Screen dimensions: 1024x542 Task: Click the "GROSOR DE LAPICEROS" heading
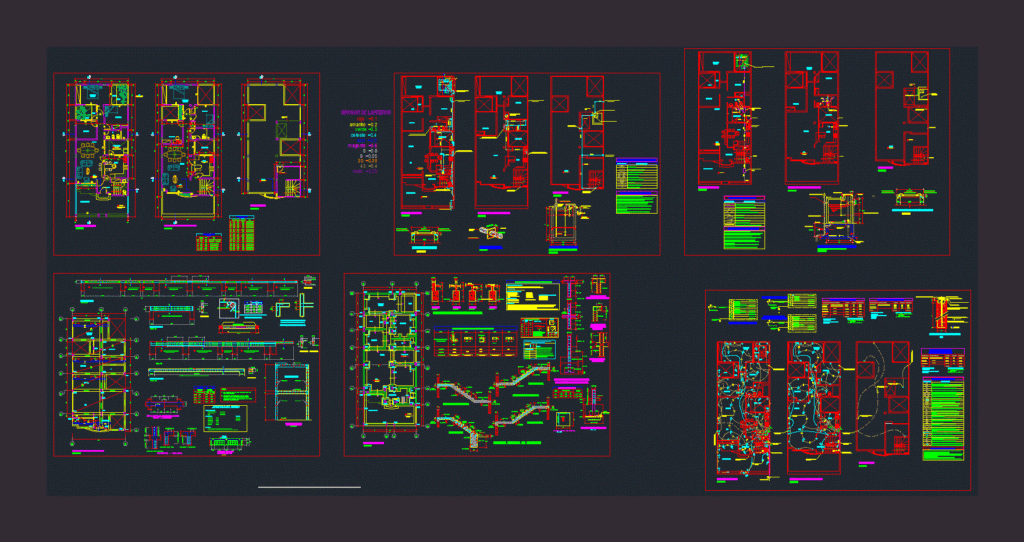point(366,112)
